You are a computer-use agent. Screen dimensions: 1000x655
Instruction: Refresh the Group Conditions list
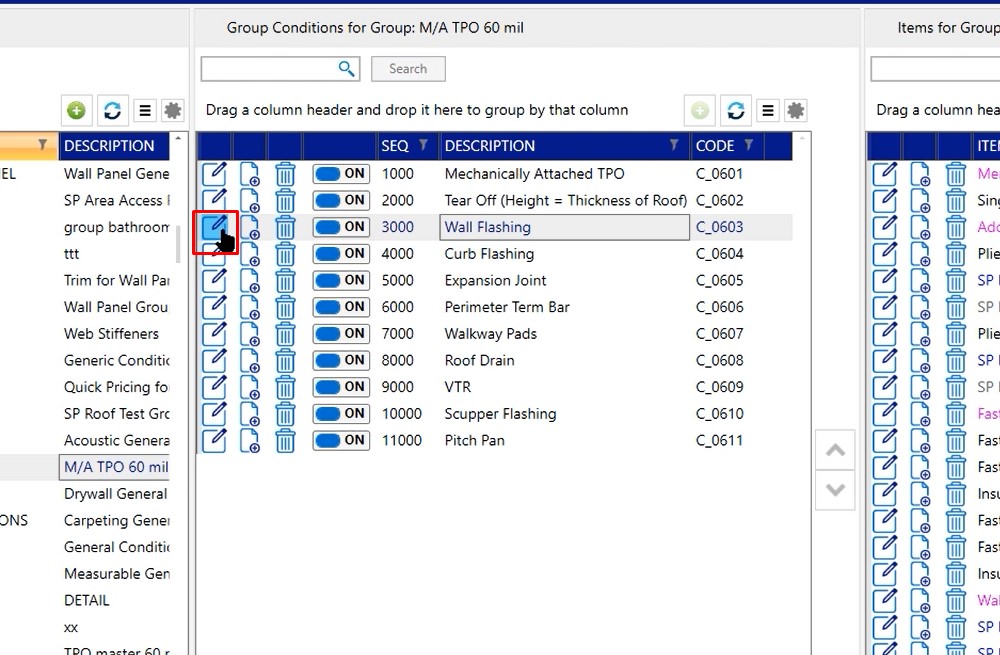736,110
